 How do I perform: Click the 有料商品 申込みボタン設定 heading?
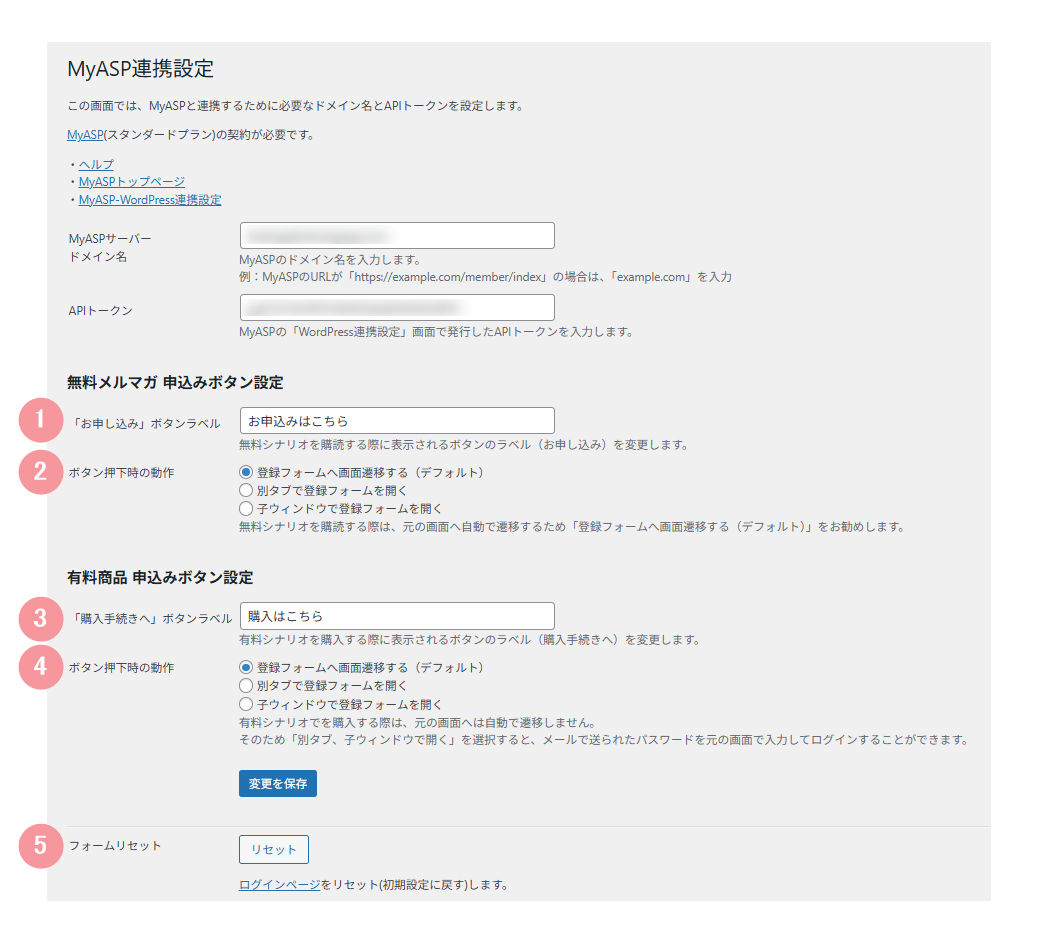(160, 578)
